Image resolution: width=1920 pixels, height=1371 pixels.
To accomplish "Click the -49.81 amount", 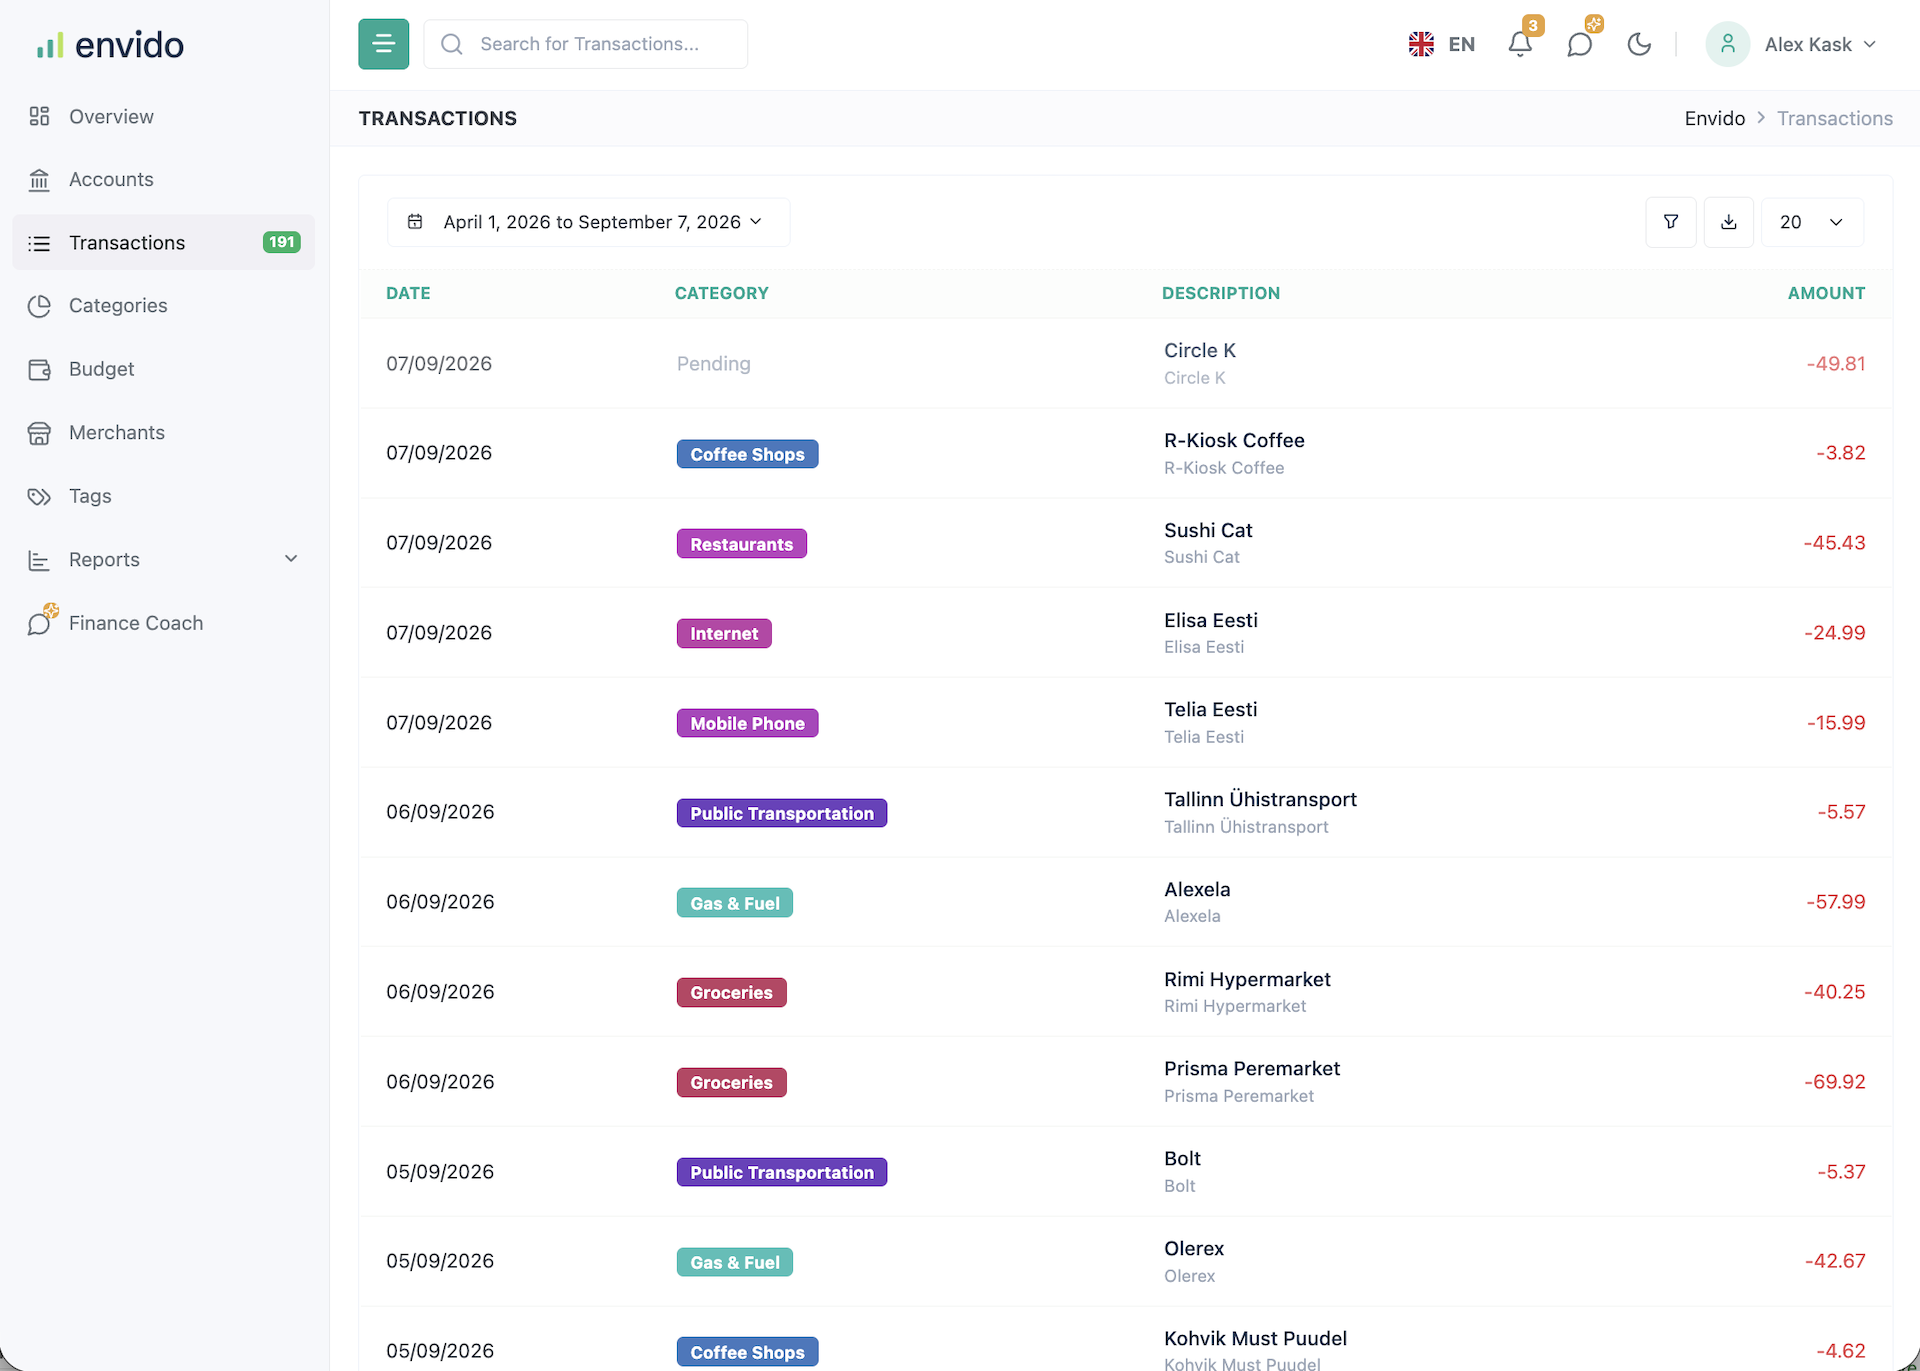I will pos(1836,364).
